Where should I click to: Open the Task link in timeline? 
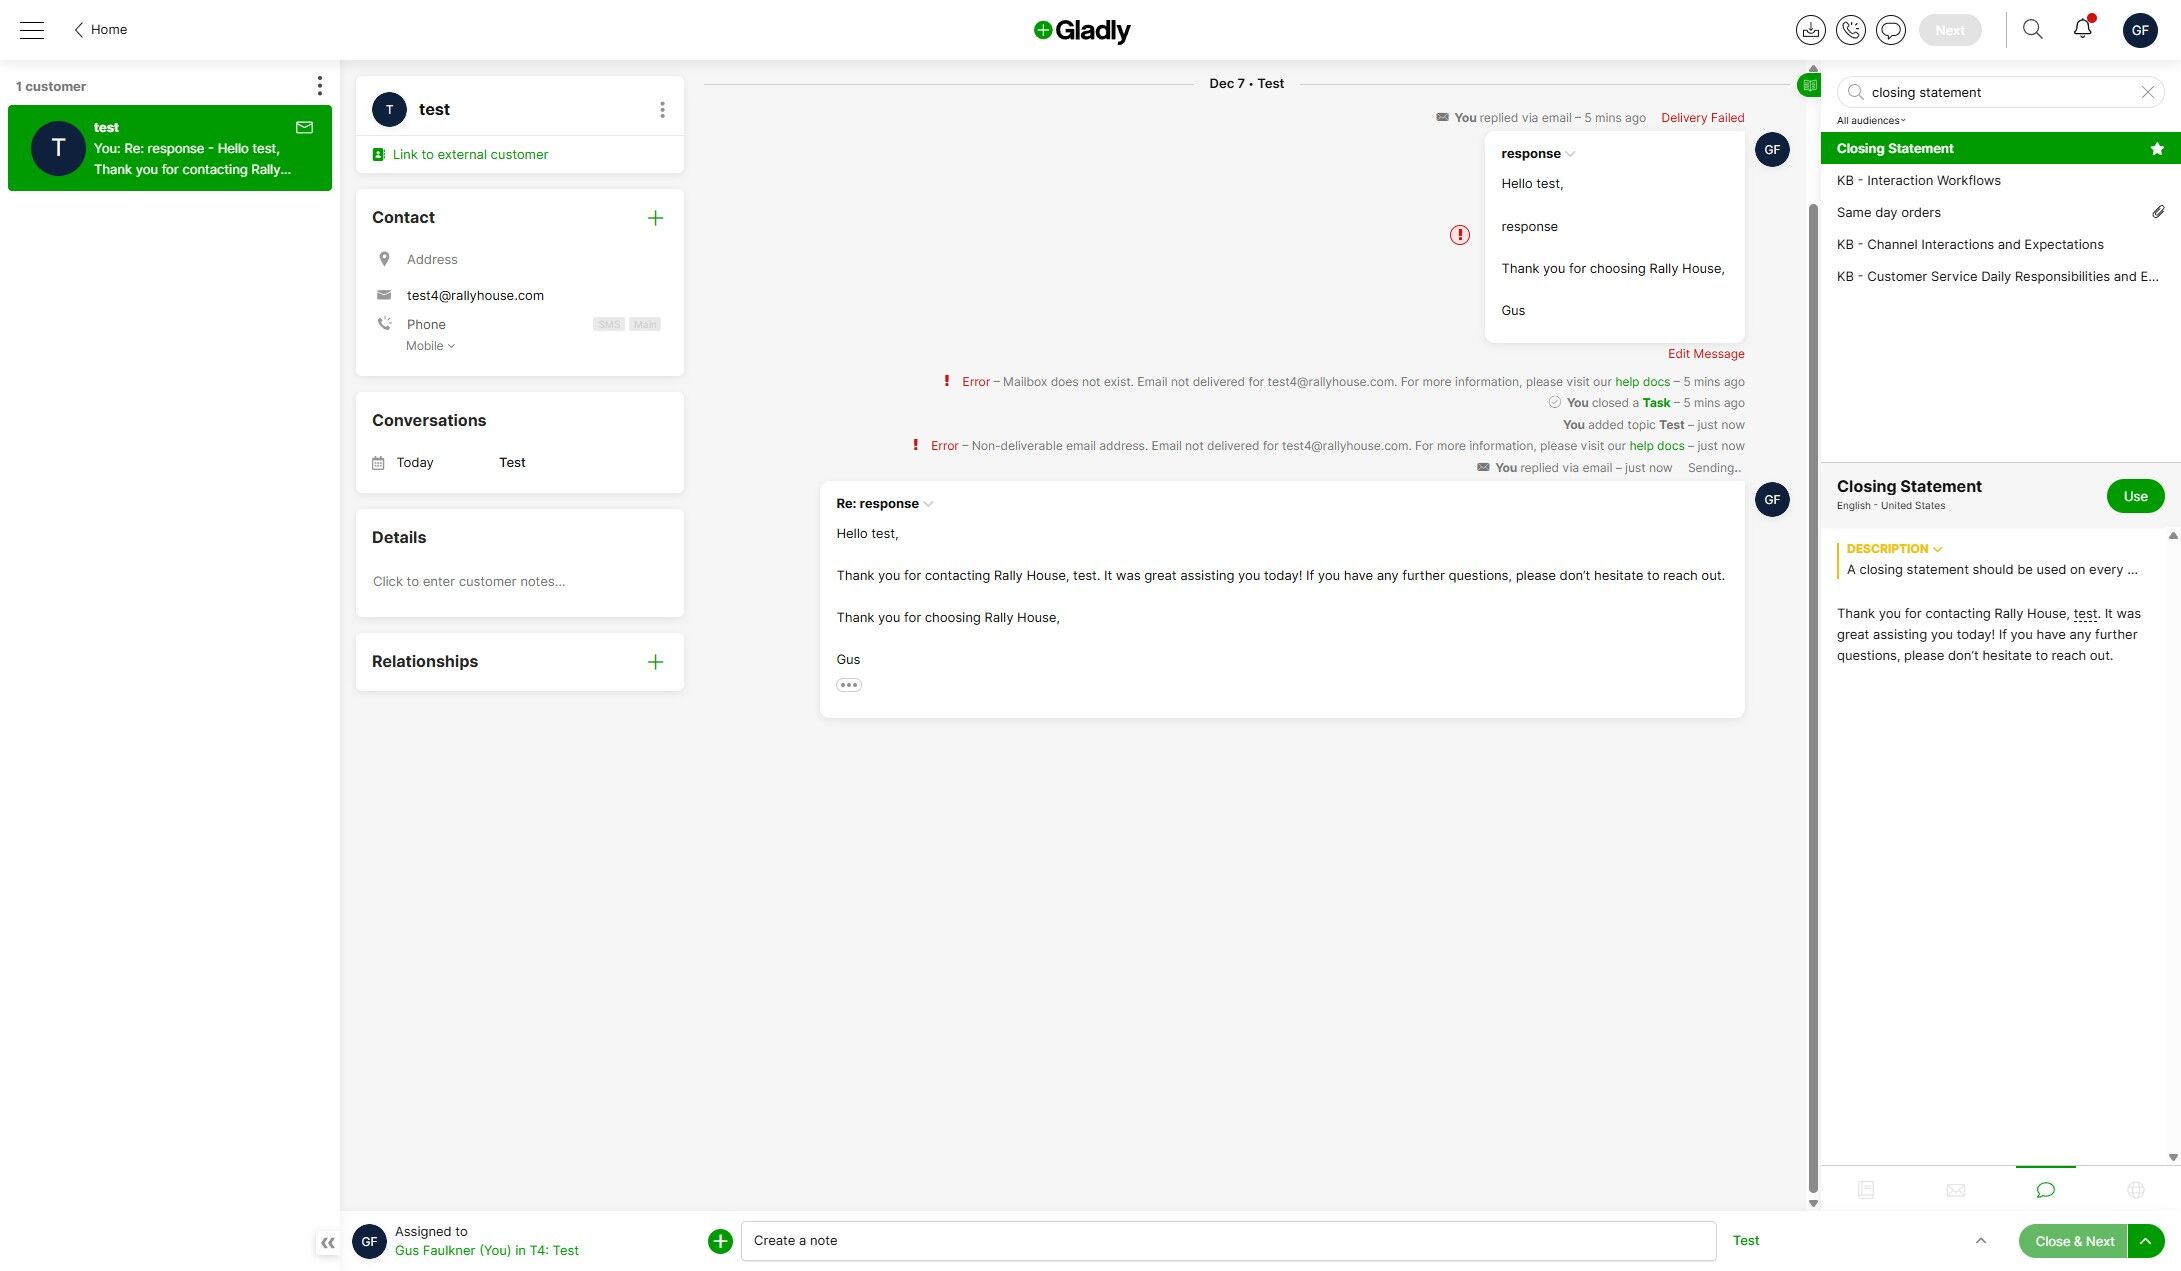pos(1656,403)
